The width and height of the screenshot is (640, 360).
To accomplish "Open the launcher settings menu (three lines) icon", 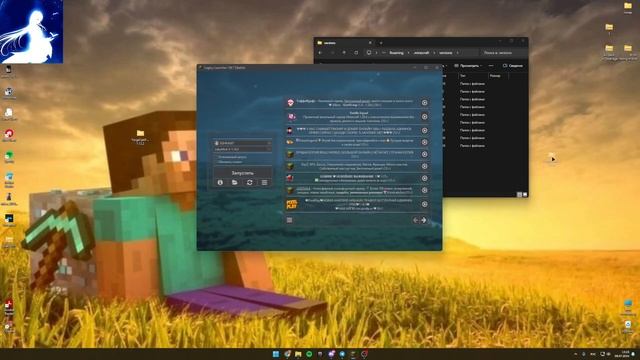I will (x=264, y=182).
